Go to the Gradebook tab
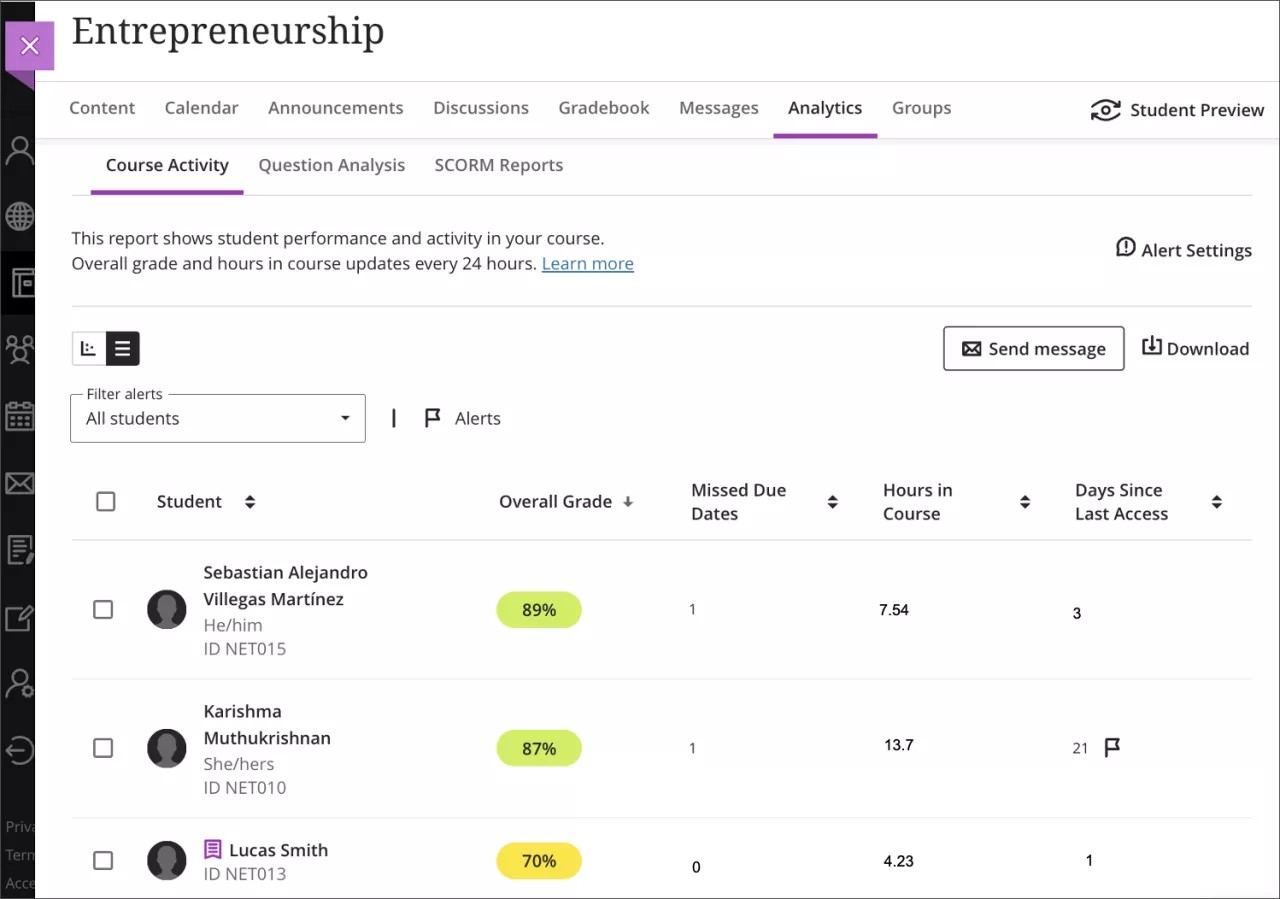1280x899 pixels. click(603, 108)
